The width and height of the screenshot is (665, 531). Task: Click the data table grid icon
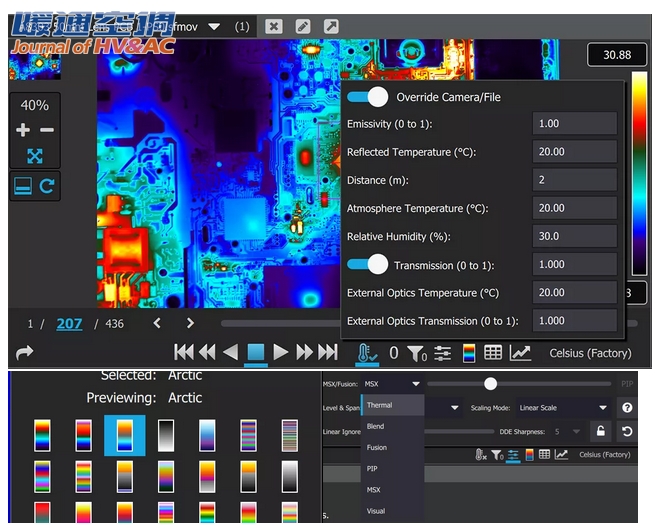(493, 353)
